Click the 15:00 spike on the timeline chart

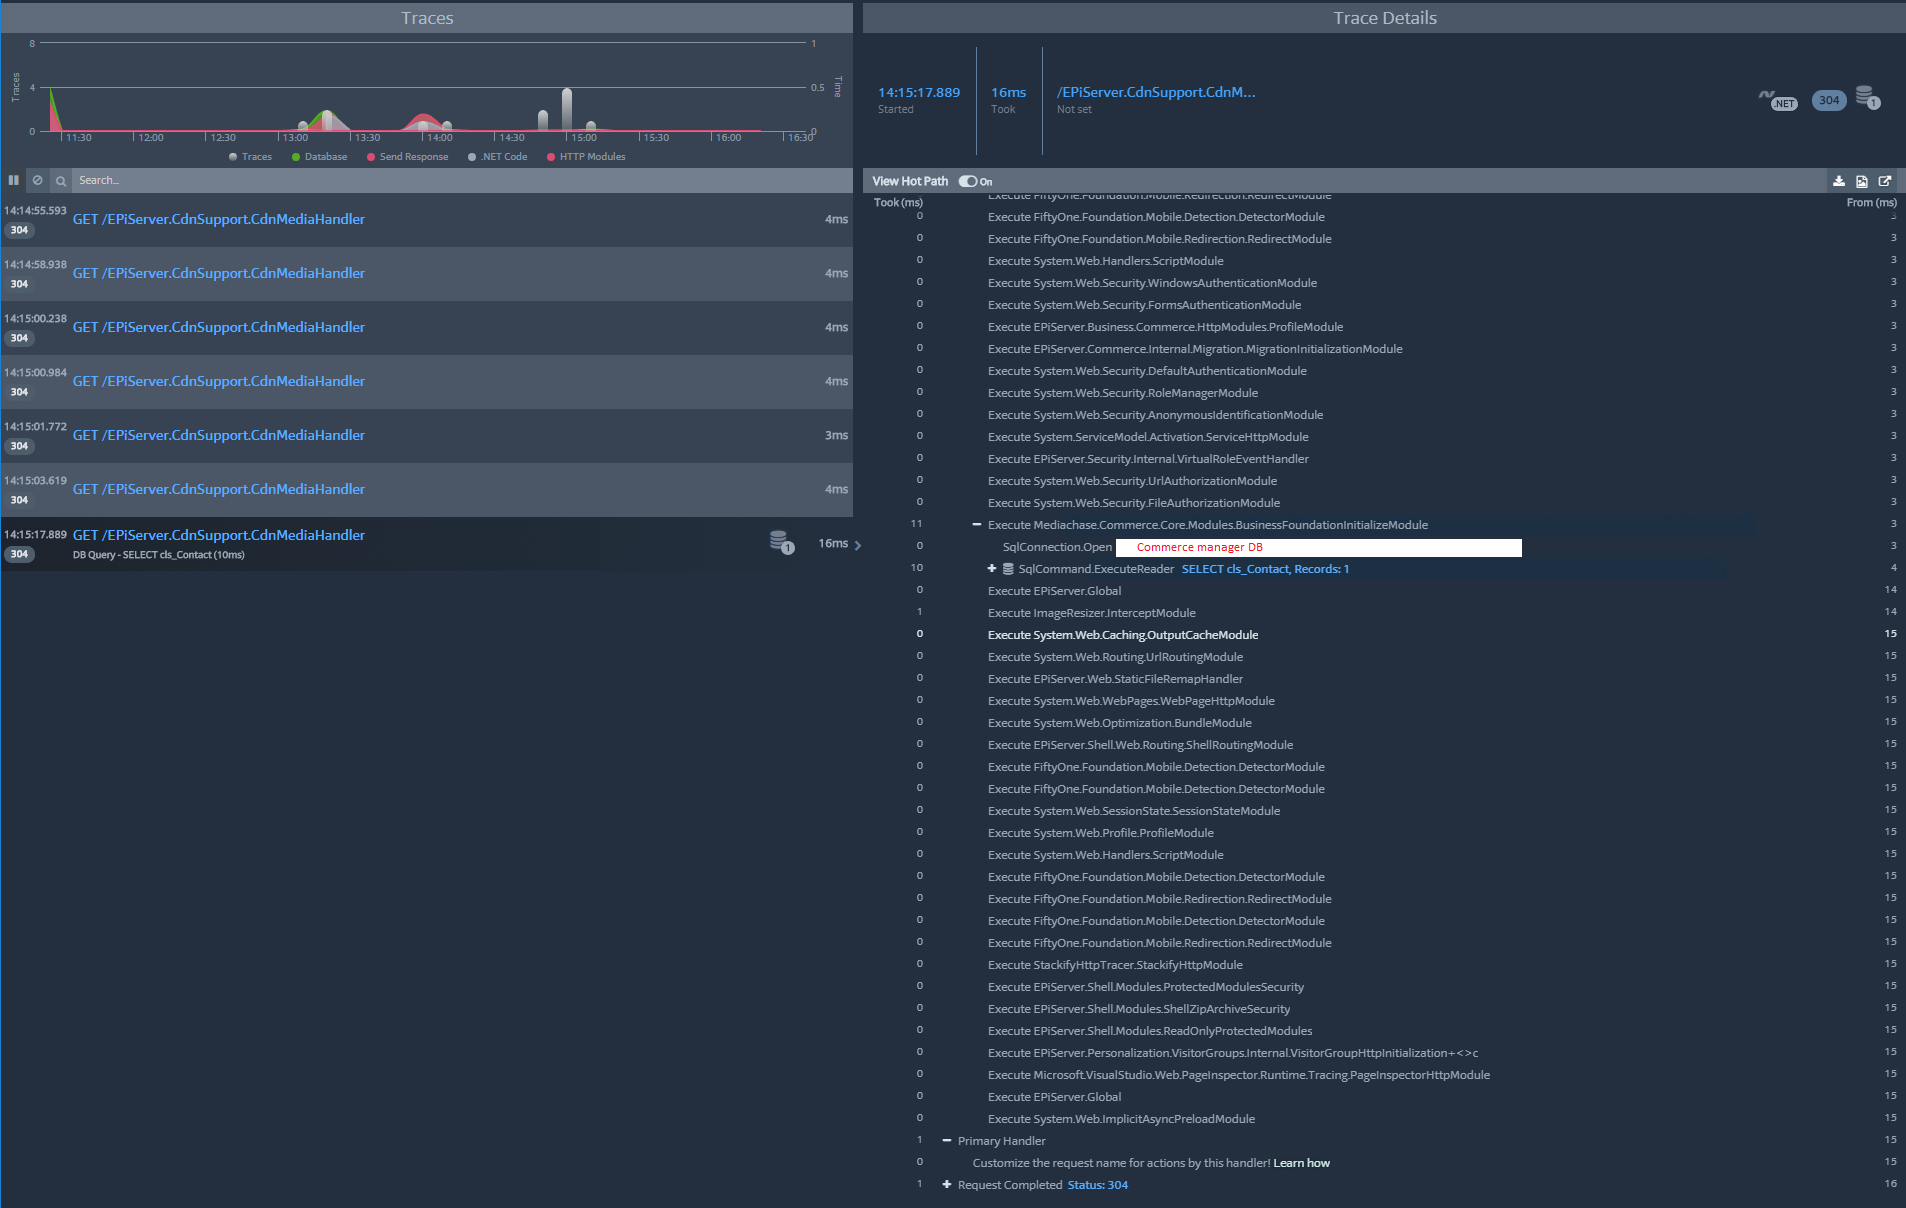(x=567, y=109)
